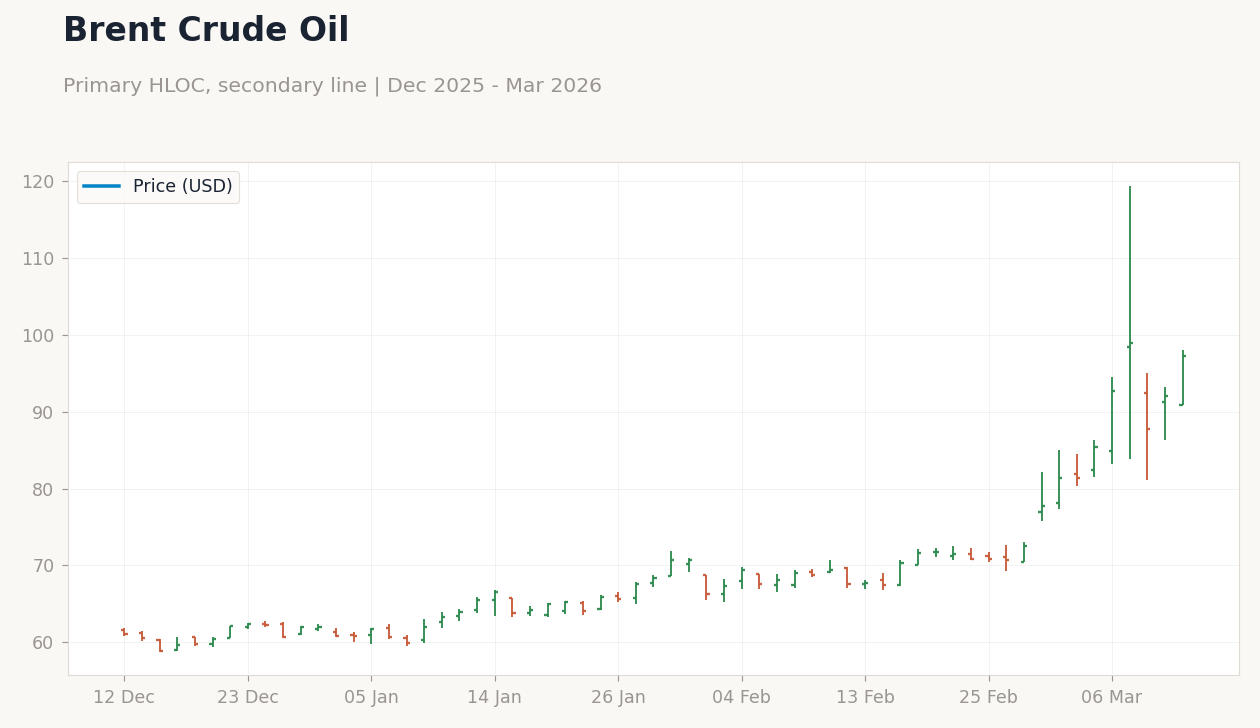Screen dimensions: 1260x728
Task: Click the 12 Dec axis label
Action: (x=125, y=696)
